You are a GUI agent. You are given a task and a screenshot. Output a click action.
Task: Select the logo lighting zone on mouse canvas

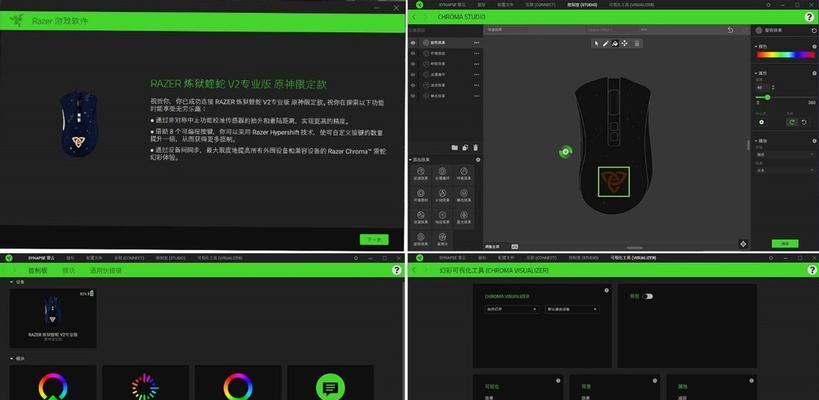point(614,182)
